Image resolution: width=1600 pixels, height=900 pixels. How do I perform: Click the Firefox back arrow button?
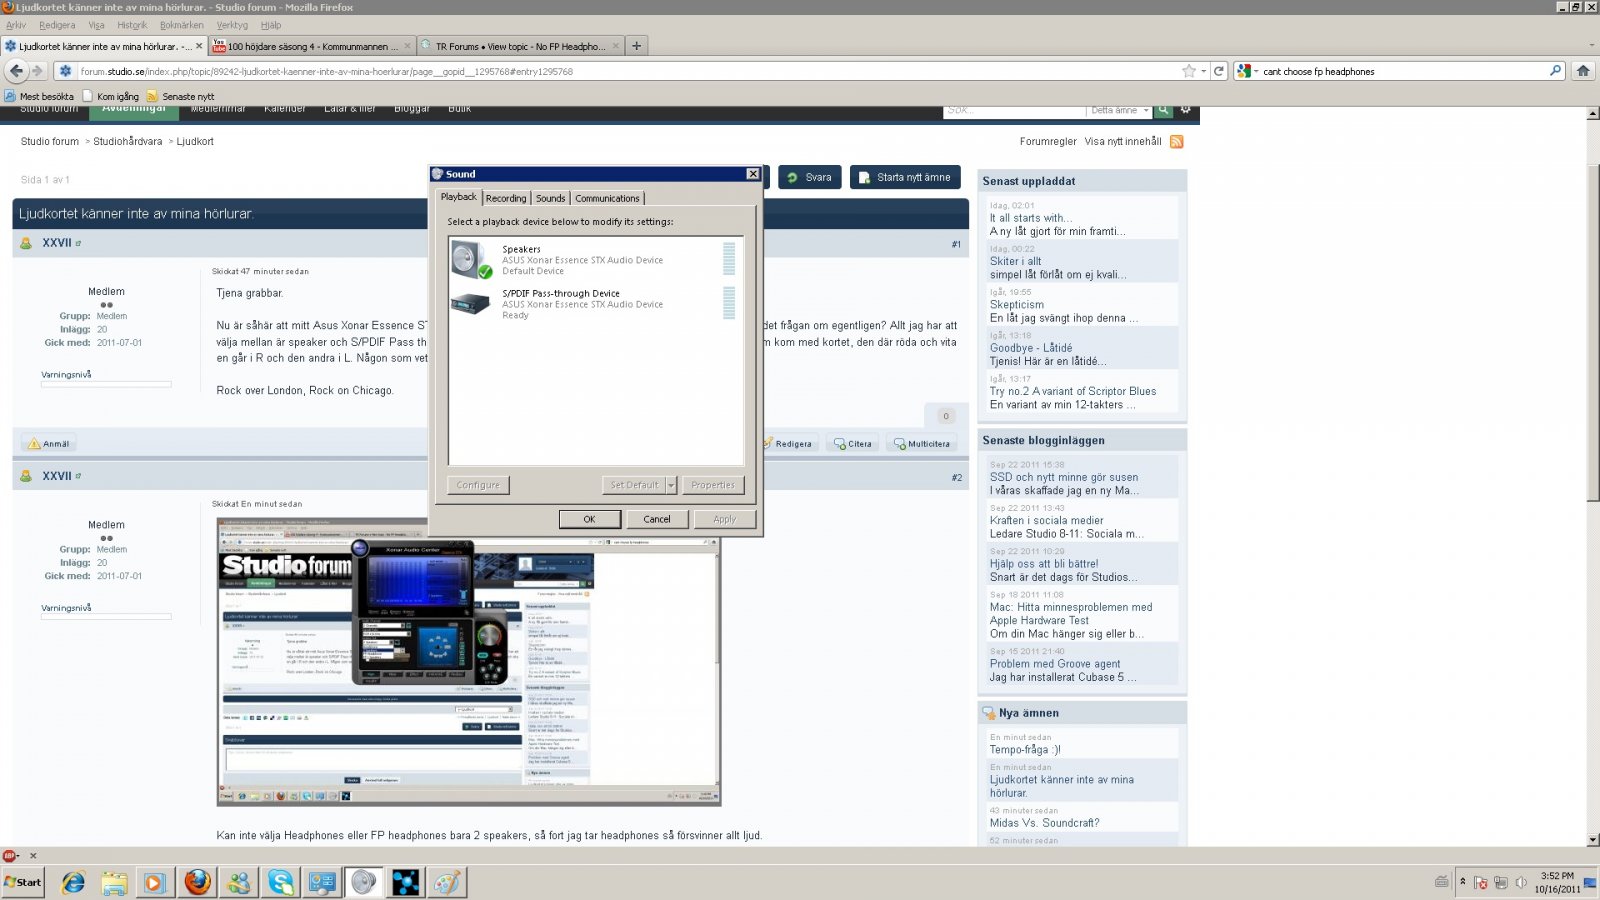[x=16, y=71]
